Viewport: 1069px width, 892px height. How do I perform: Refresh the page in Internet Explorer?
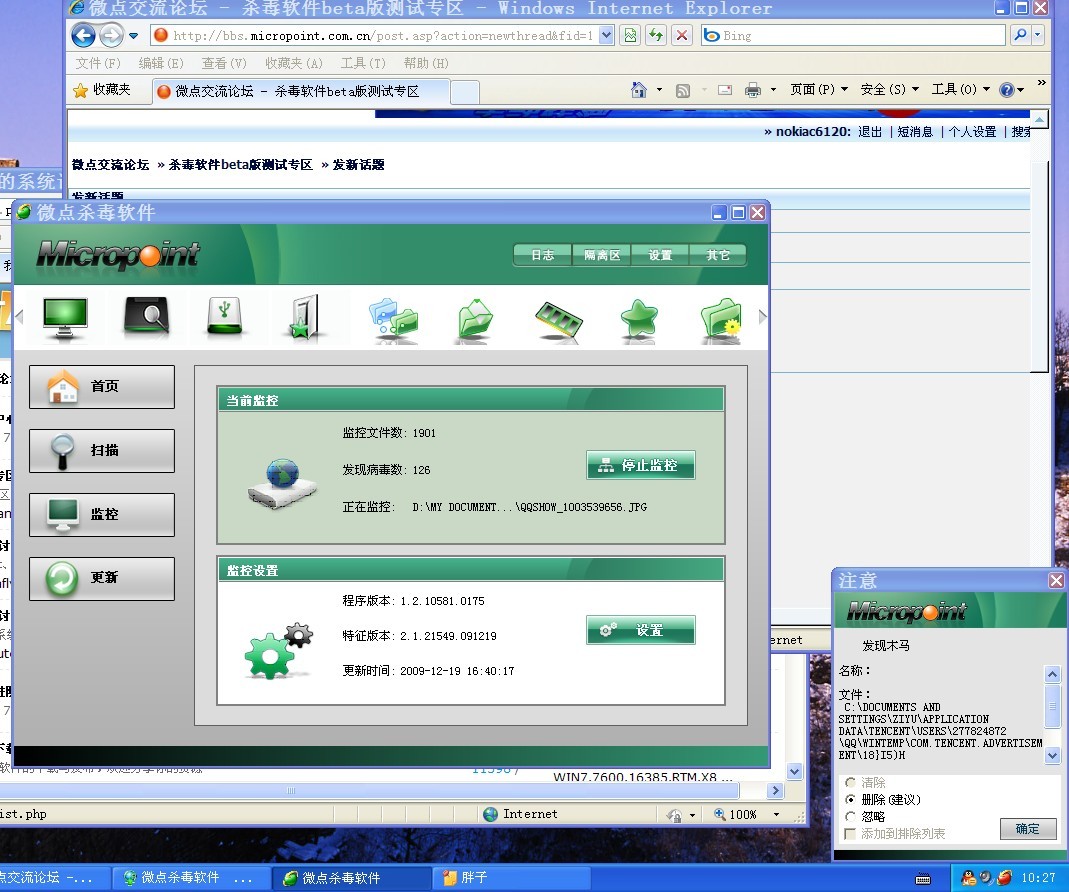point(656,35)
